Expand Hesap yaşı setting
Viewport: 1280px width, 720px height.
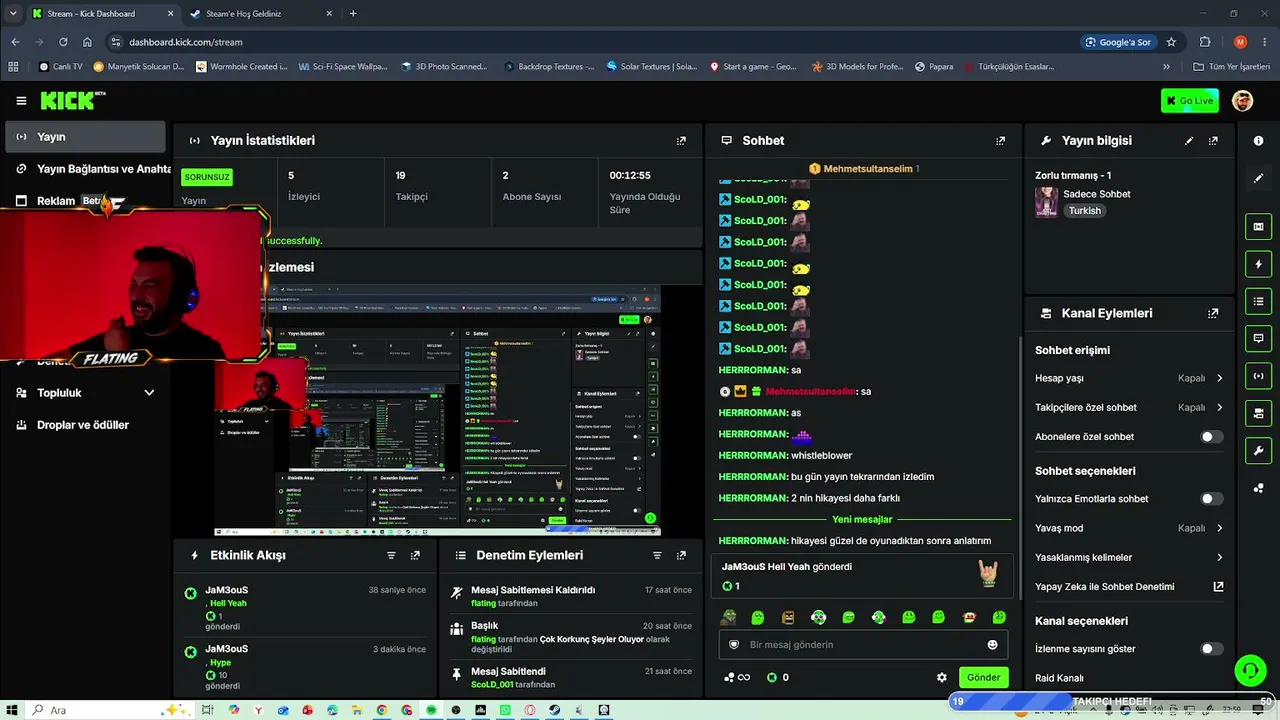pos(1129,378)
